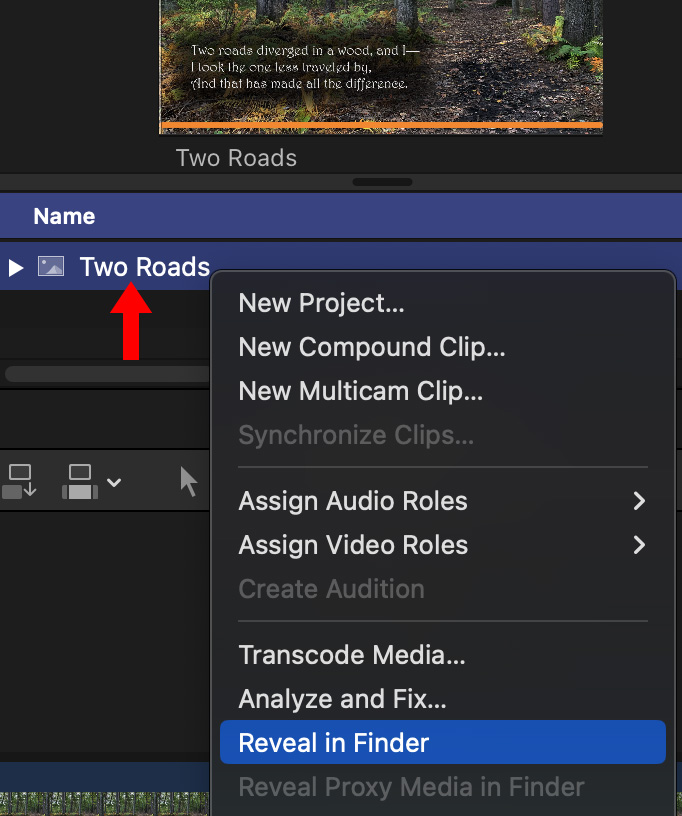Viewport: 682px width, 816px height.
Task: Click the image icon beside Two Roads
Action: tap(51, 266)
